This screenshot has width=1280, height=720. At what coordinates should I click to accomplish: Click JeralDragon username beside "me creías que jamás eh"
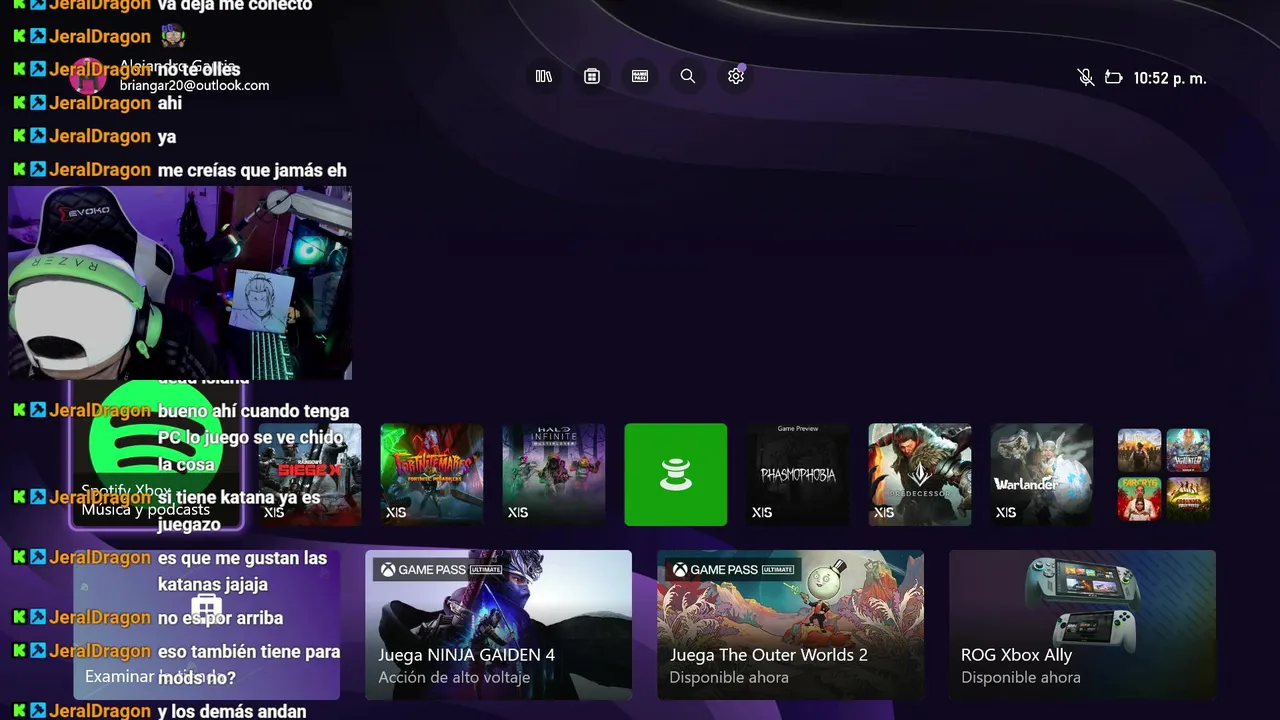(100, 170)
